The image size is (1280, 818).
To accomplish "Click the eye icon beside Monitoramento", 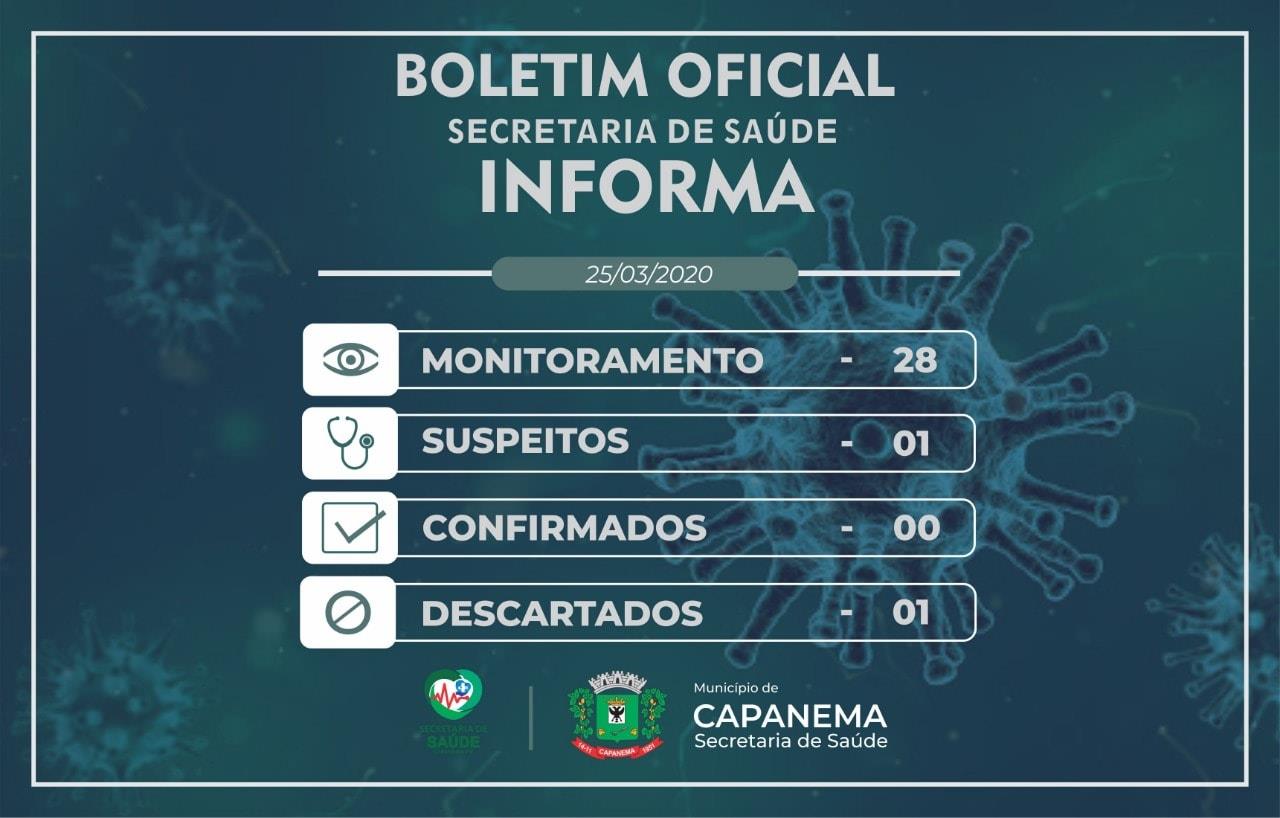I will point(350,360).
